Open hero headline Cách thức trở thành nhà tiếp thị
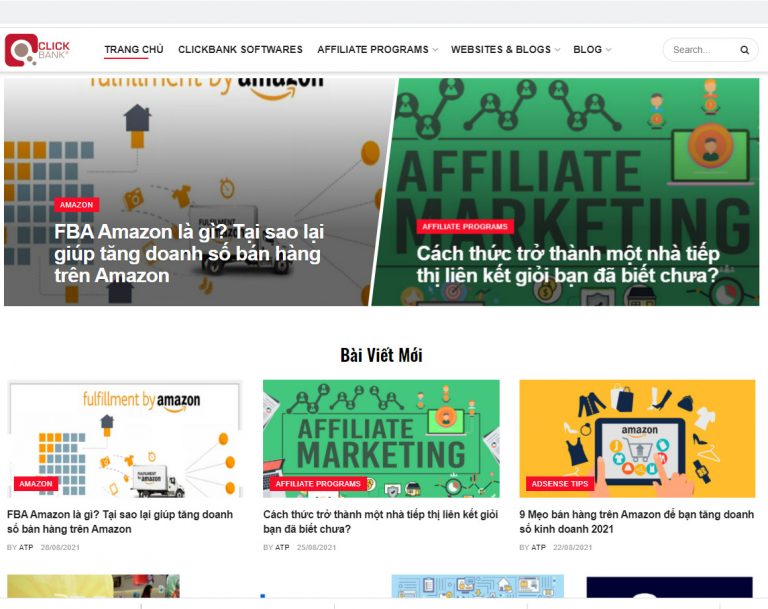Image resolution: width=768 pixels, height=609 pixels. [x=568, y=265]
